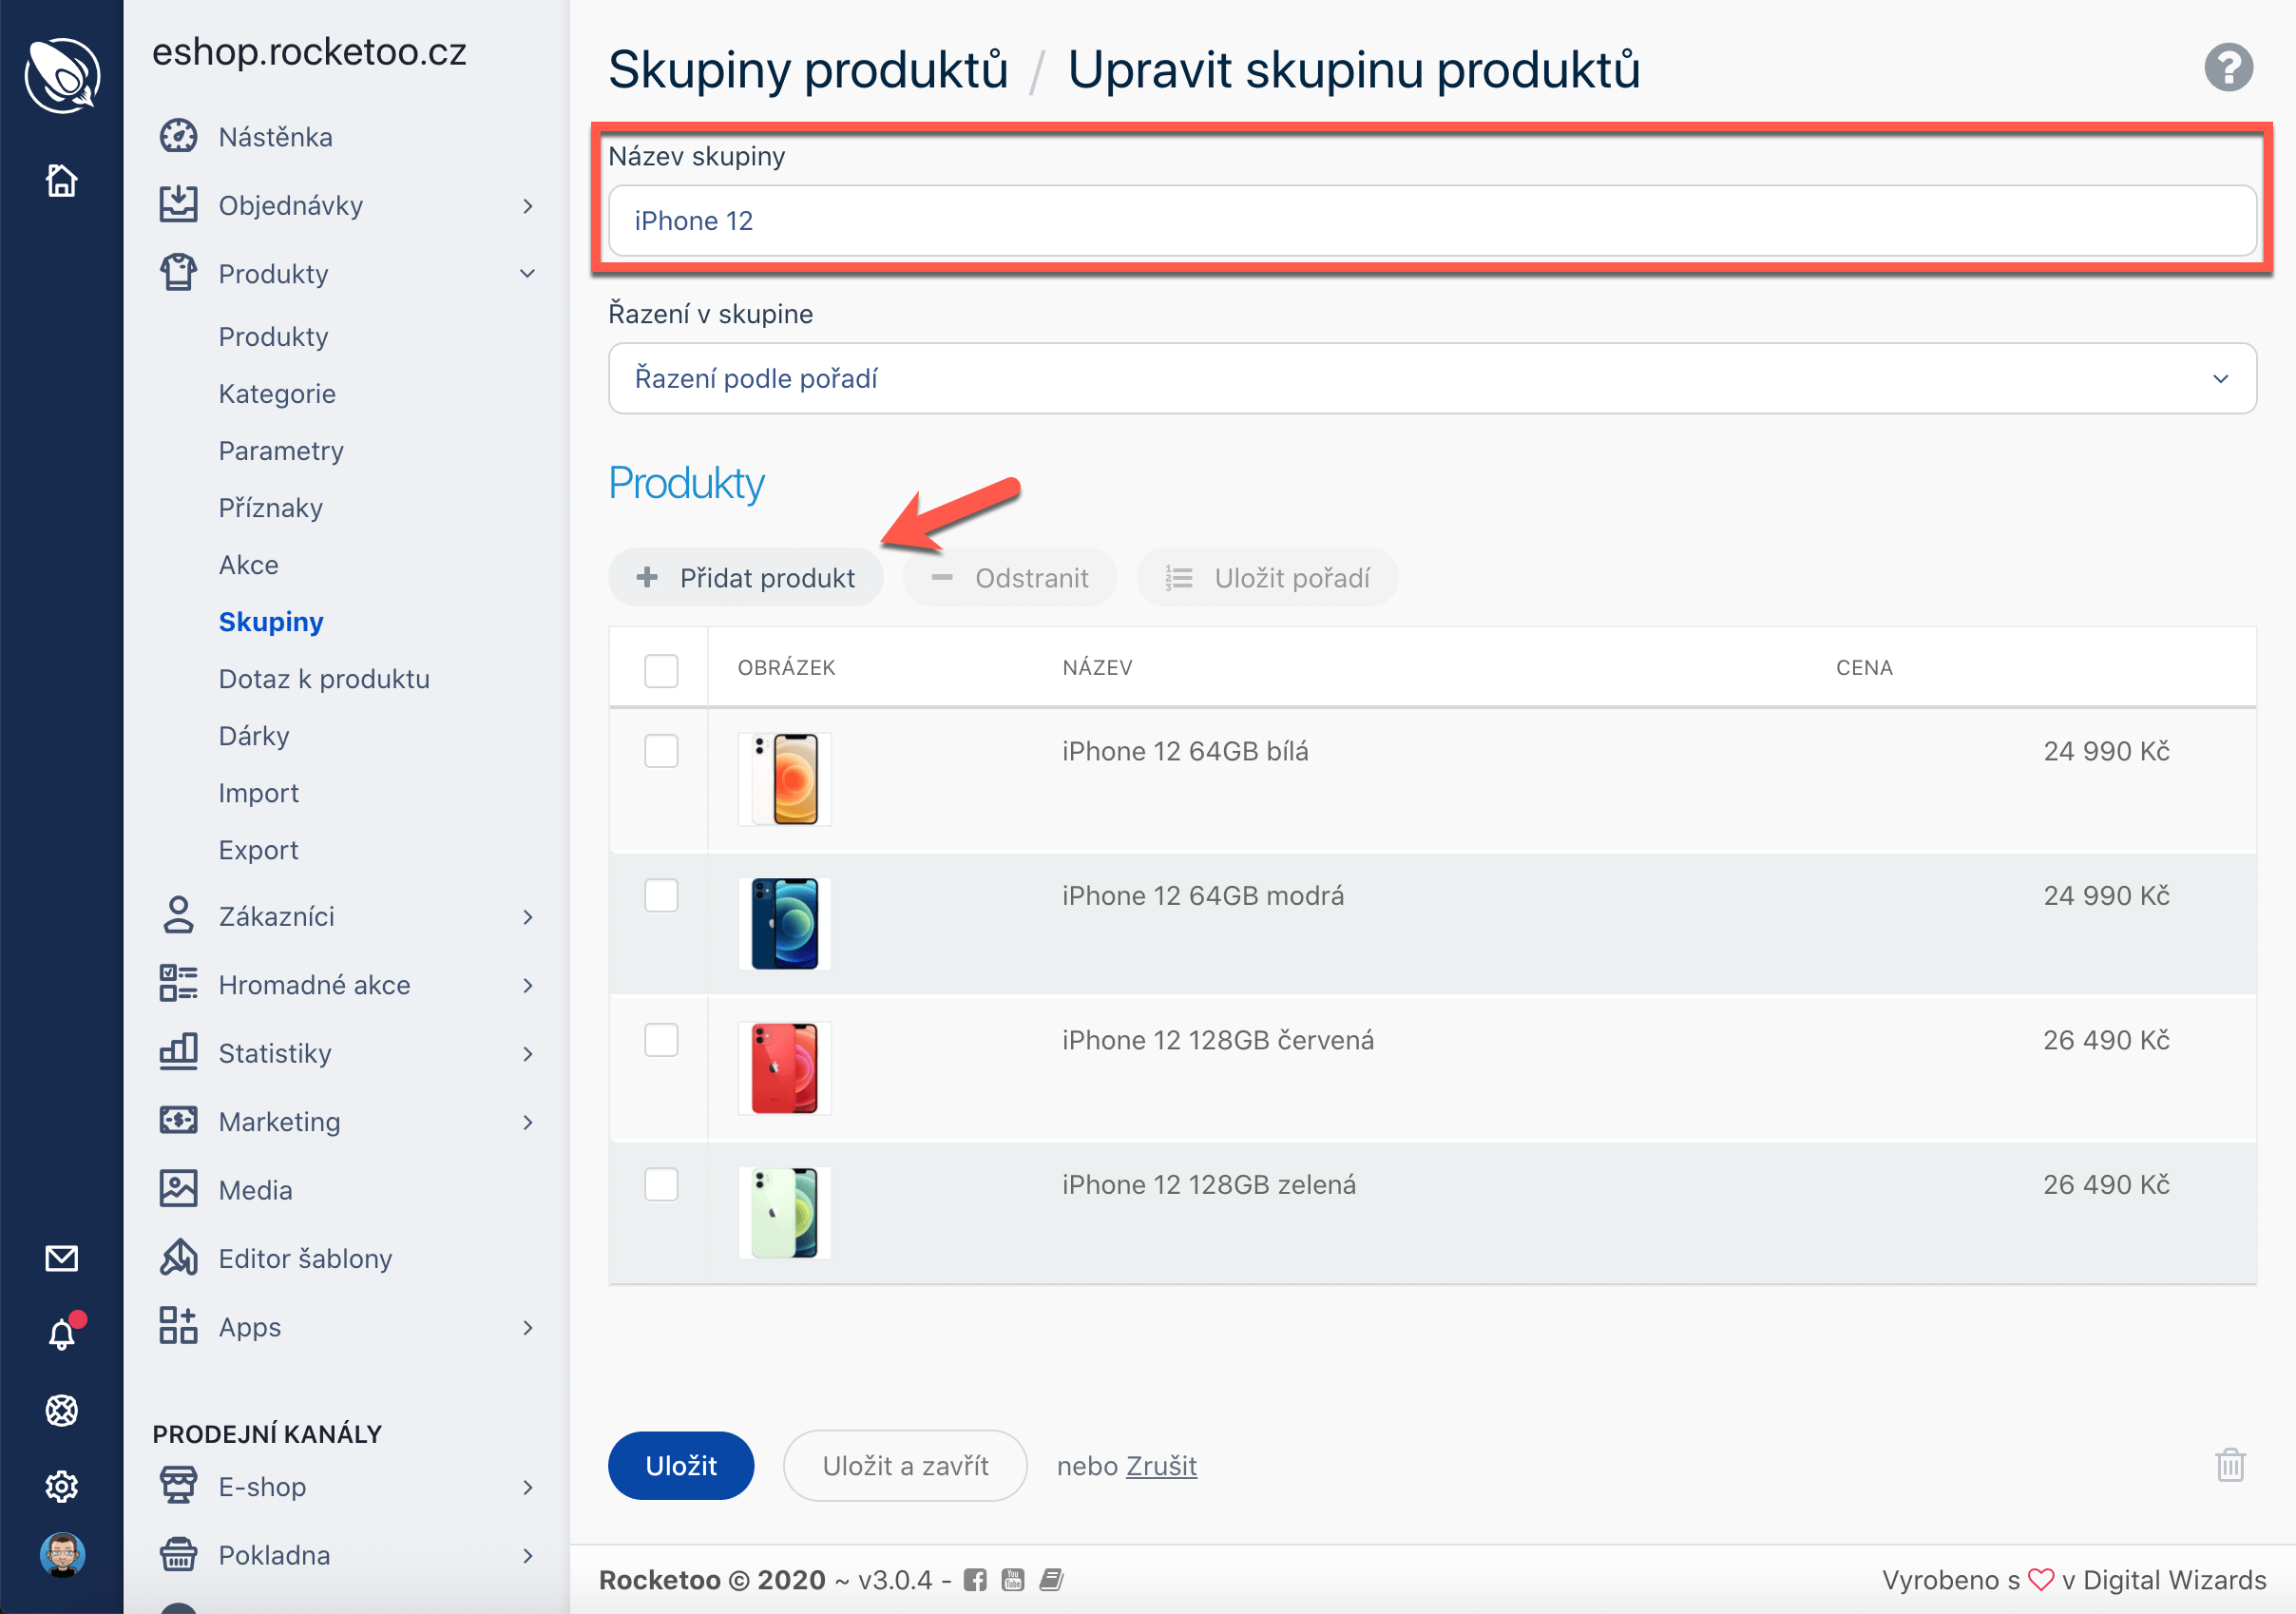
Task: Click the lifebuoy support icon
Action: 62,1410
